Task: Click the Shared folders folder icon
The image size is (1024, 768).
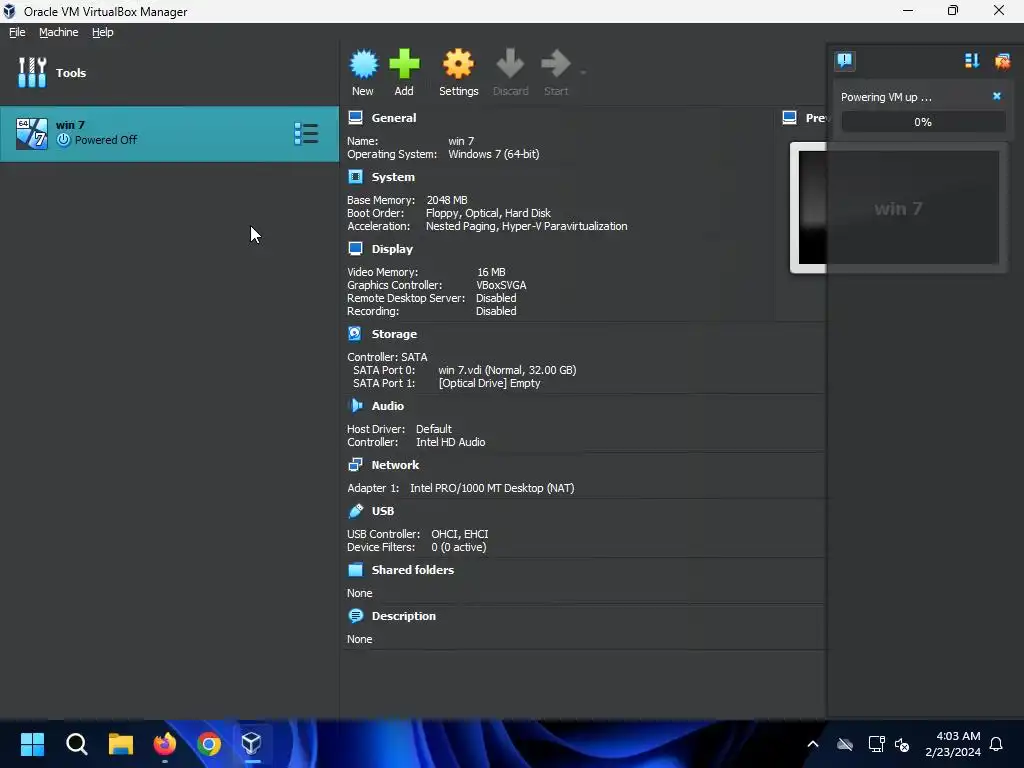Action: pos(355,569)
